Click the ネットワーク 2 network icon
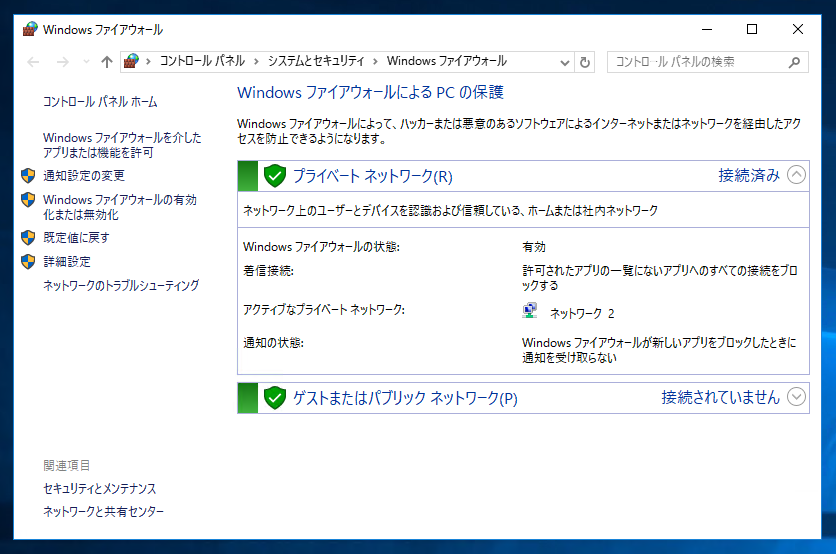This screenshot has height=554, width=836. click(x=529, y=310)
